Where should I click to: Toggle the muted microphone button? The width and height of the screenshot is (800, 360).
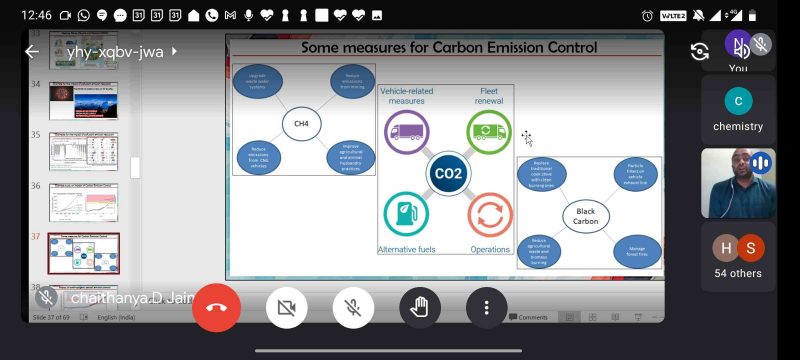click(x=353, y=307)
